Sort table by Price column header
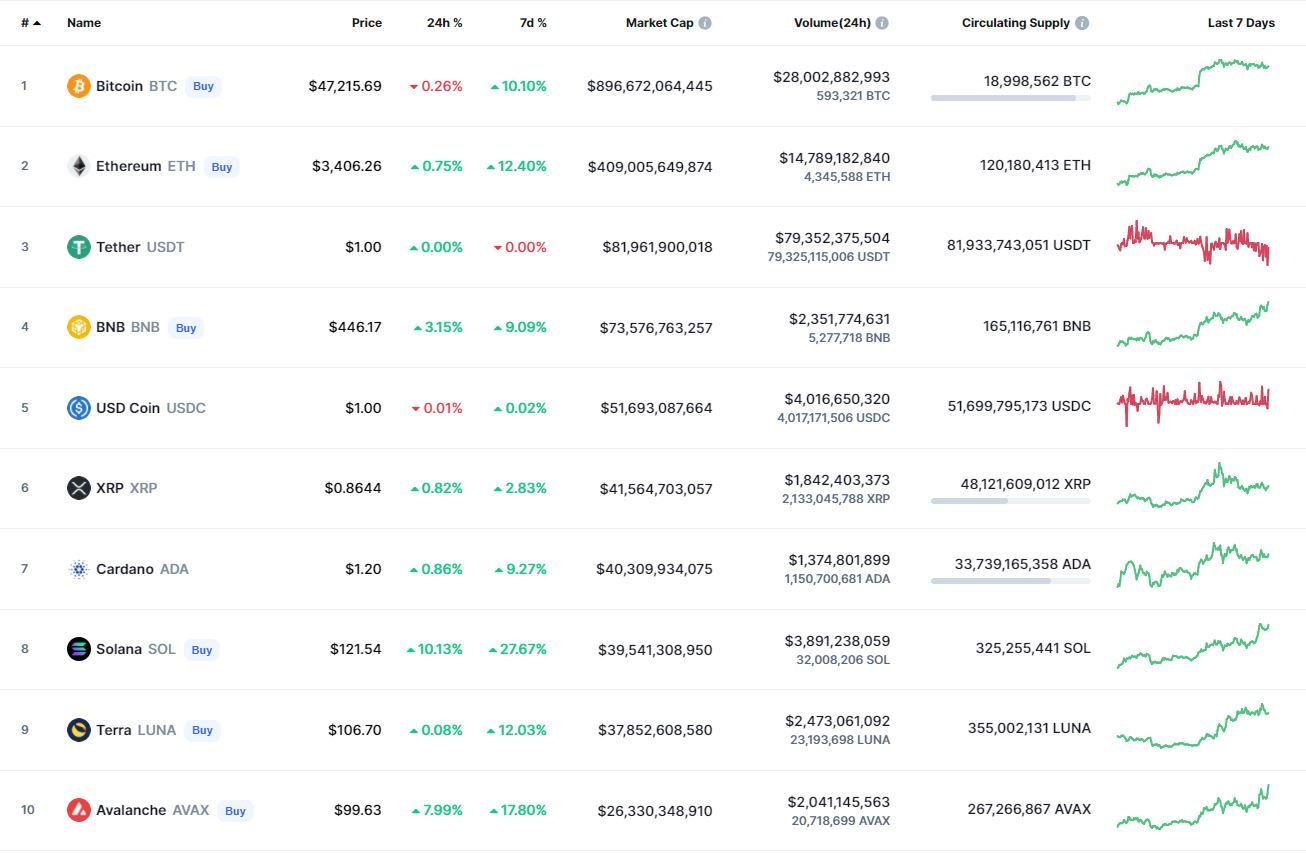 (366, 23)
